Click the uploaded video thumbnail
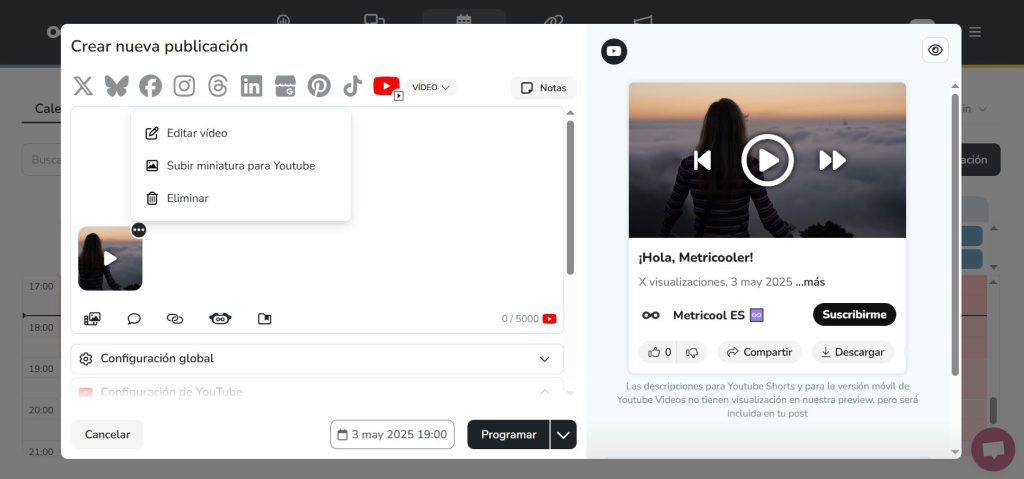Viewport: 1024px width, 479px height. click(110, 259)
